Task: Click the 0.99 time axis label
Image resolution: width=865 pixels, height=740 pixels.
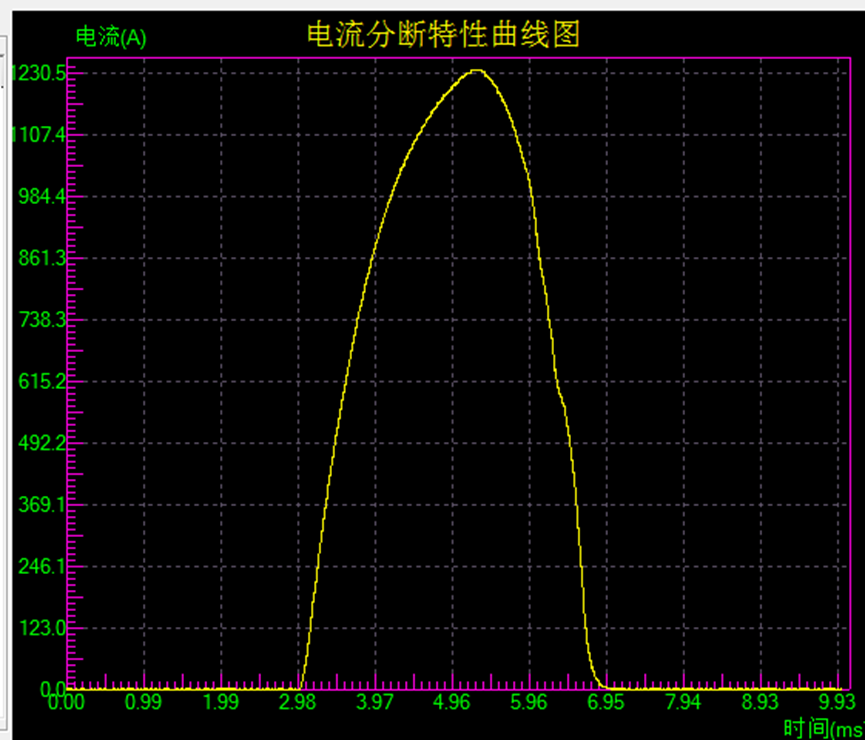Action: tap(143, 702)
